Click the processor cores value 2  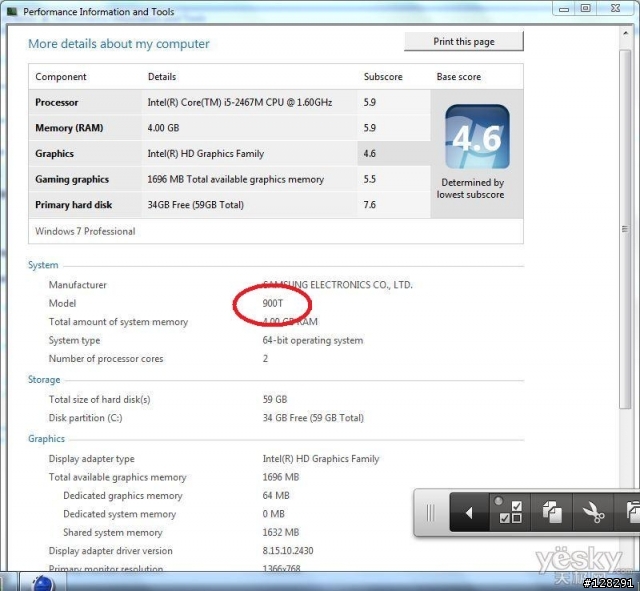tap(265, 359)
